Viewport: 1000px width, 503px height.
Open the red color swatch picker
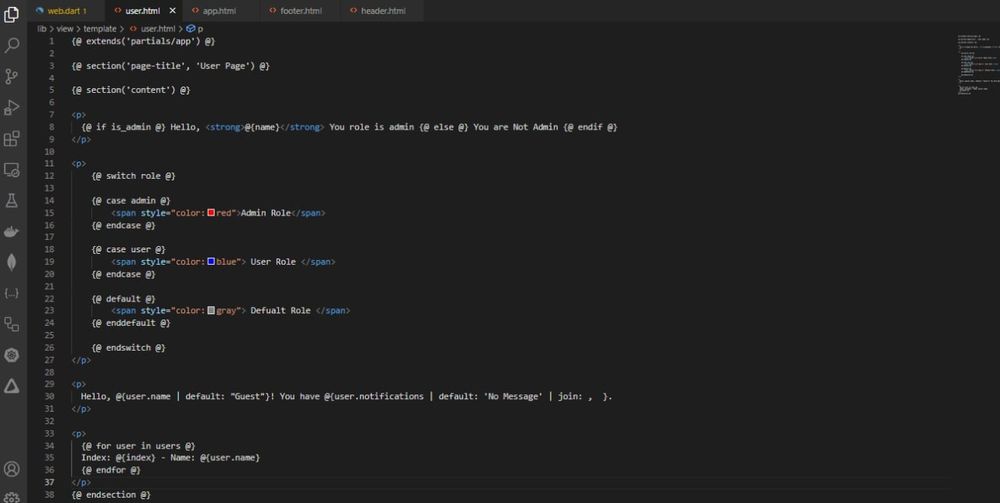(x=211, y=213)
